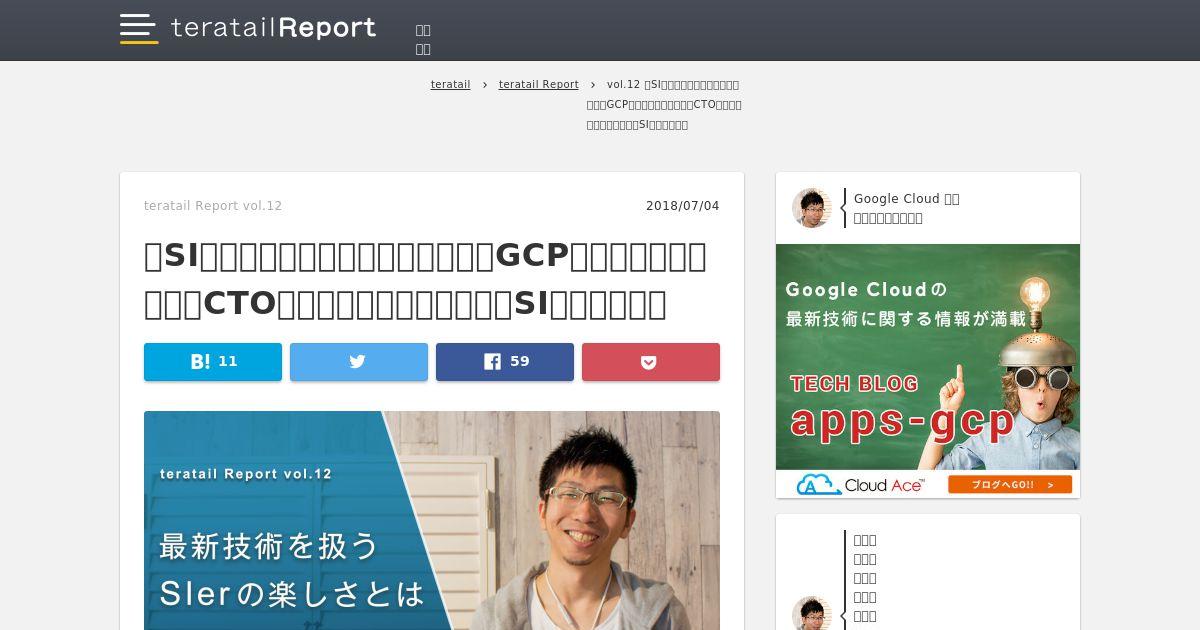Click the date 2018/07/04
Viewport: 1200px width, 630px height.
point(683,206)
